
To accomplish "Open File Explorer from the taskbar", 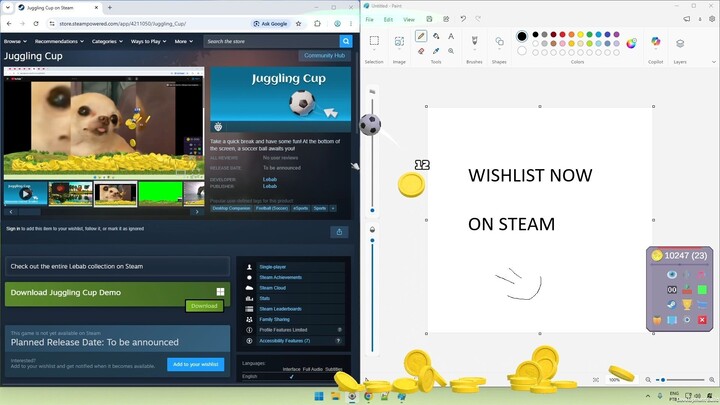I will [335, 396].
